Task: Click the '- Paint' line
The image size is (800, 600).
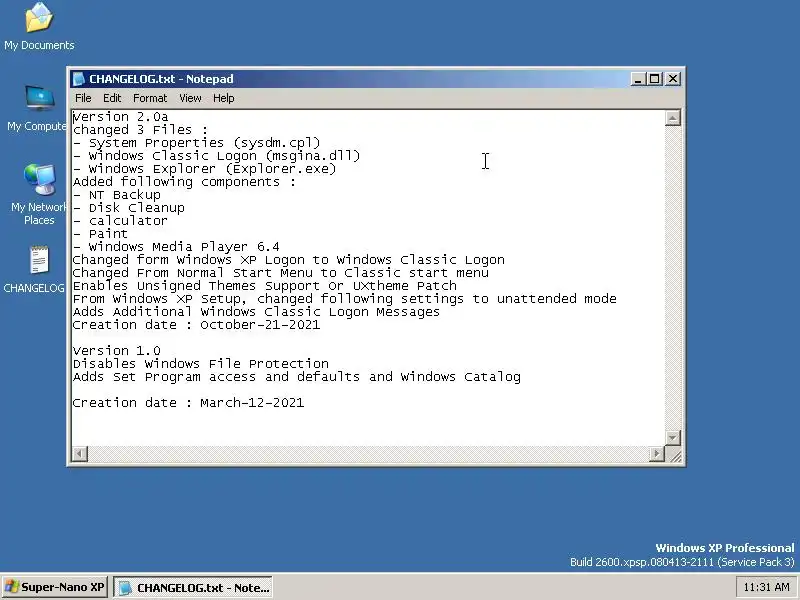Action: (101, 234)
